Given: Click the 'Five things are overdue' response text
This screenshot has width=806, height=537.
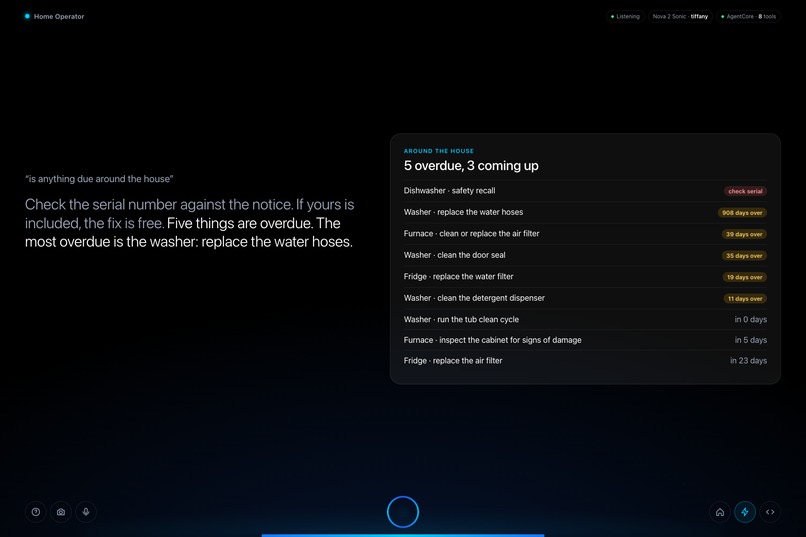Looking at the screenshot, I should pos(240,224).
